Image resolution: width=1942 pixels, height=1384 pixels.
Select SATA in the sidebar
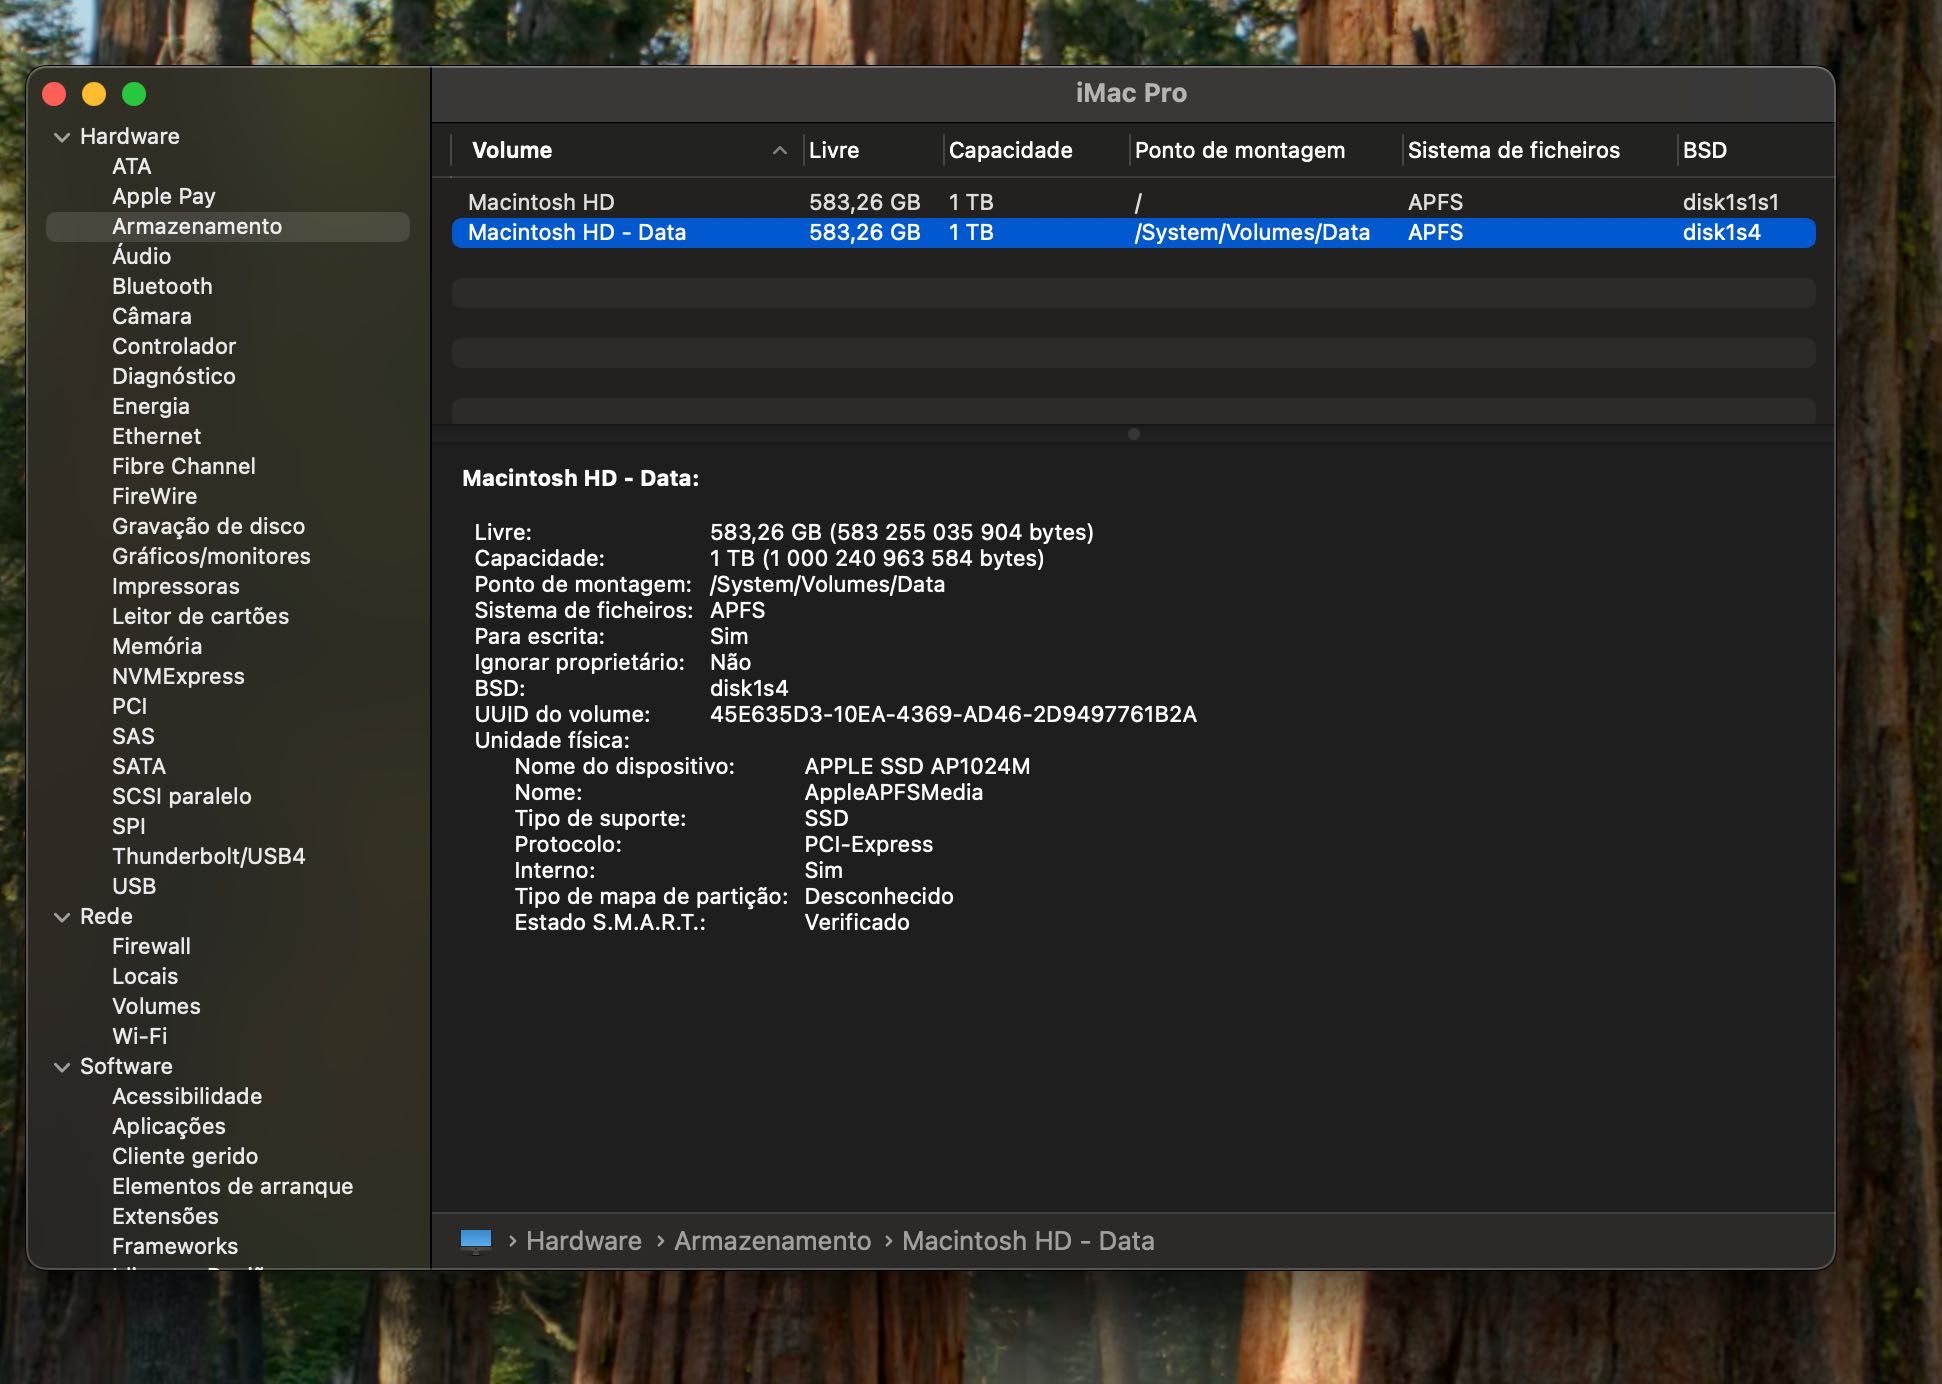point(139,766)
